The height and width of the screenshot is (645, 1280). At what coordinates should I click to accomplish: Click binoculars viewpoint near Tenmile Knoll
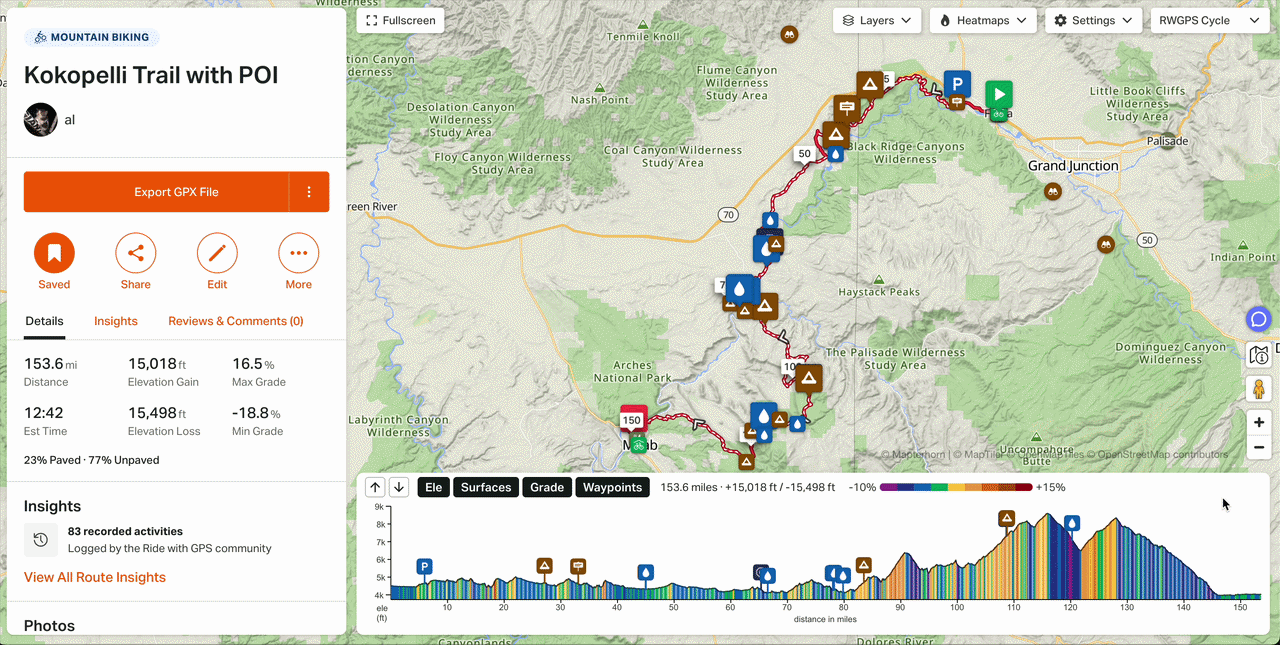click(x=788, y=34)
